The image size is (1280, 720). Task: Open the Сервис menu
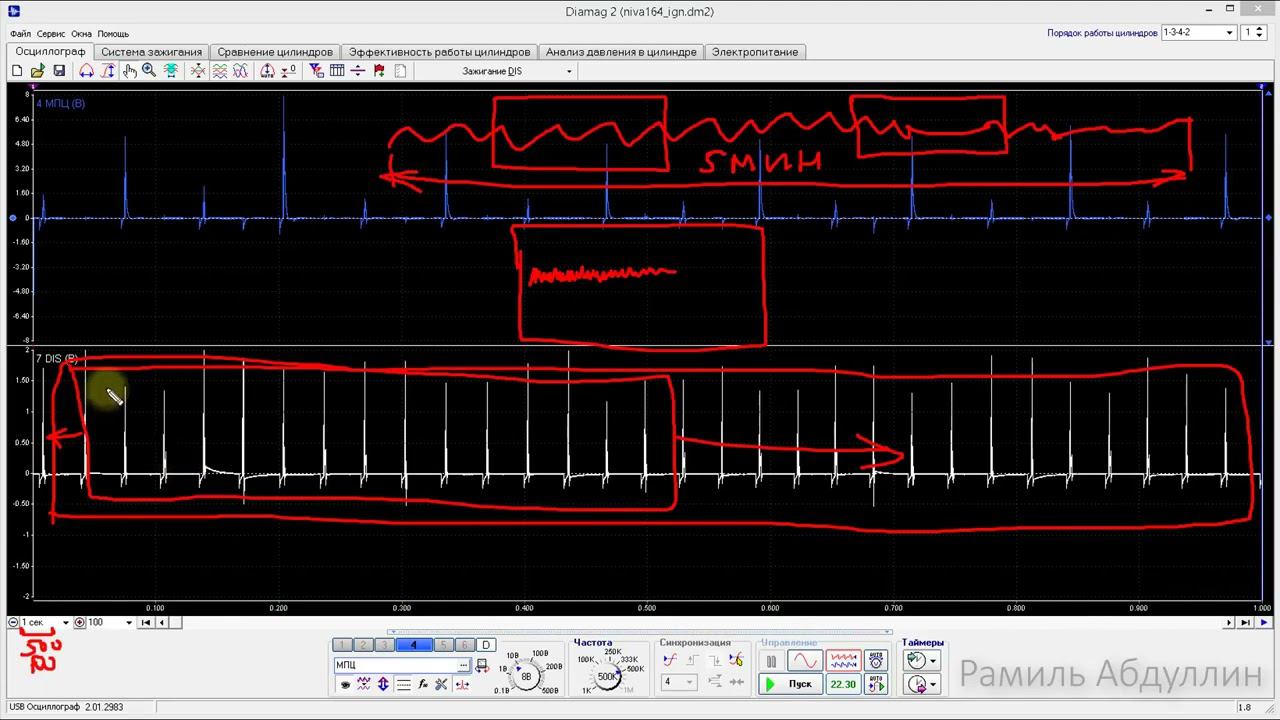(51, 34)
